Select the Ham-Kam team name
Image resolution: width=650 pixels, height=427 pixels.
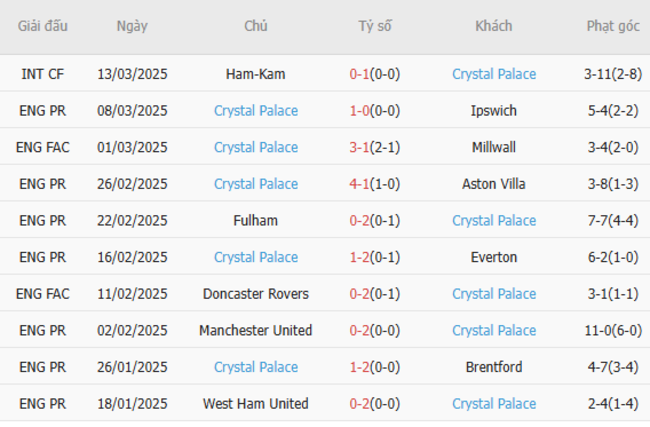pos(256,74)
